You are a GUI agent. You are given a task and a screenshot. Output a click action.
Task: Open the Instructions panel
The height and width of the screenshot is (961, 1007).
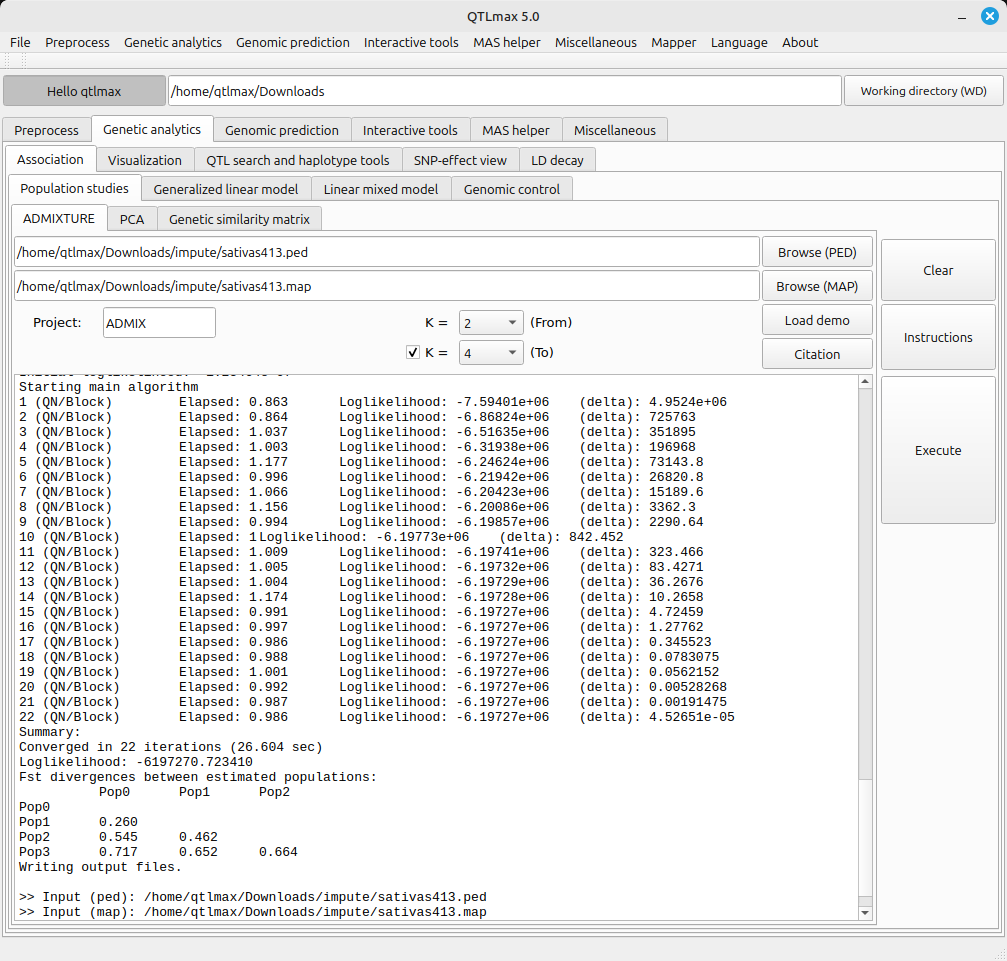[x=937, y=337]
